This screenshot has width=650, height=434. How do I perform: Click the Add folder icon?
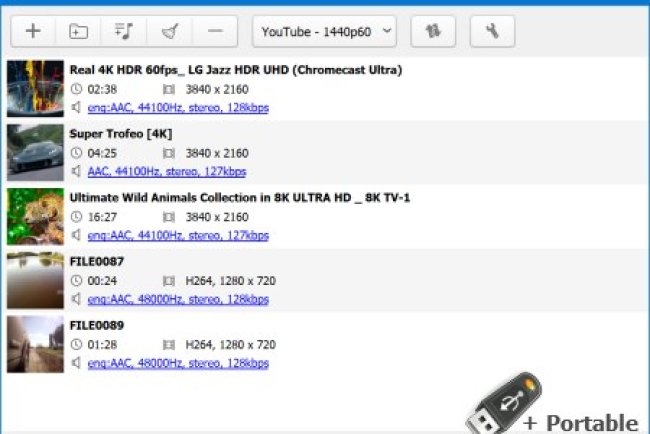point(78,31)
